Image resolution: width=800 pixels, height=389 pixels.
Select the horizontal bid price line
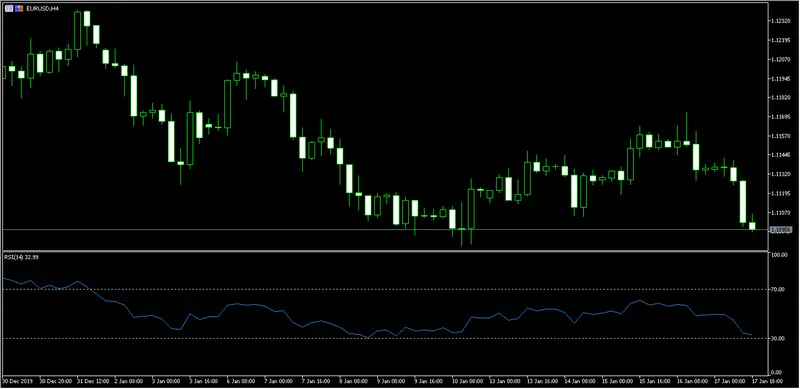[x=385, y=230]
